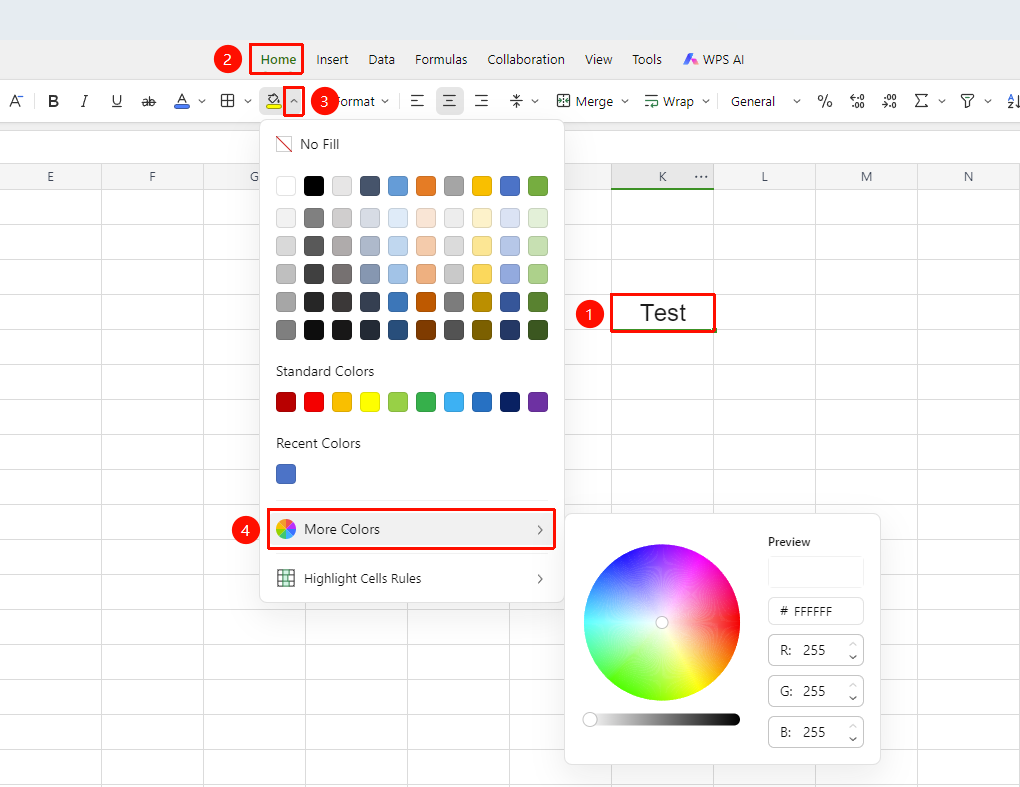
Task: Open the borders dropdown arrow
Action: 248,101
